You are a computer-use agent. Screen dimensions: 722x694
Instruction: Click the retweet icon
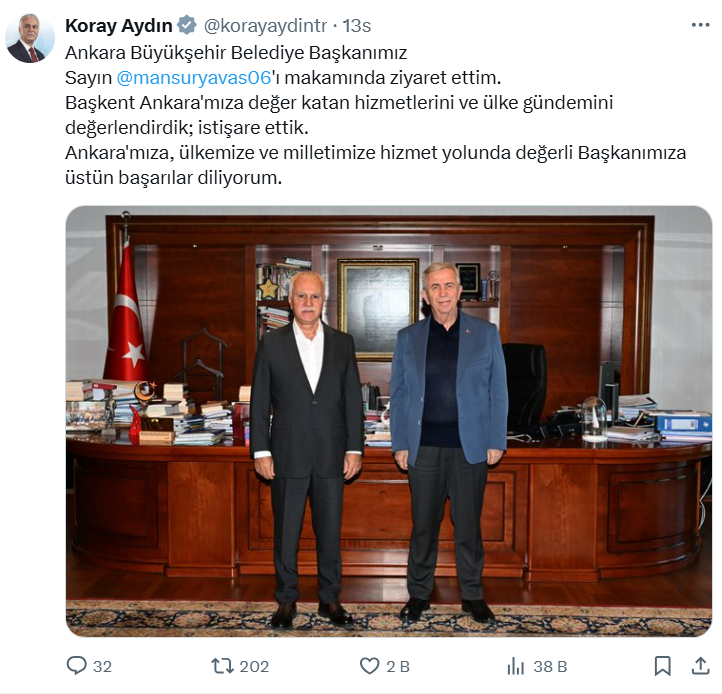(222, 666)
